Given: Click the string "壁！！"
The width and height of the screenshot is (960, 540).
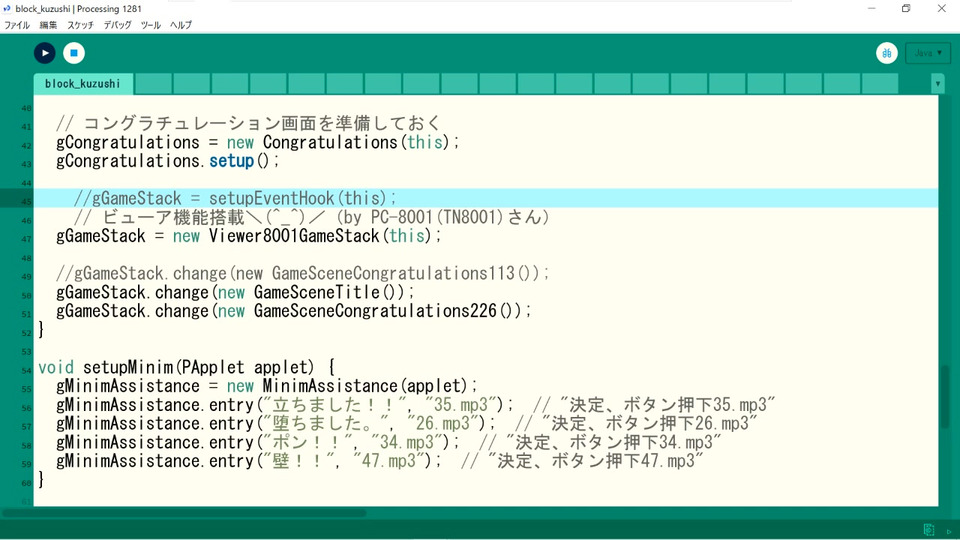Looking at the screenshot, I should tap(298, 461).
